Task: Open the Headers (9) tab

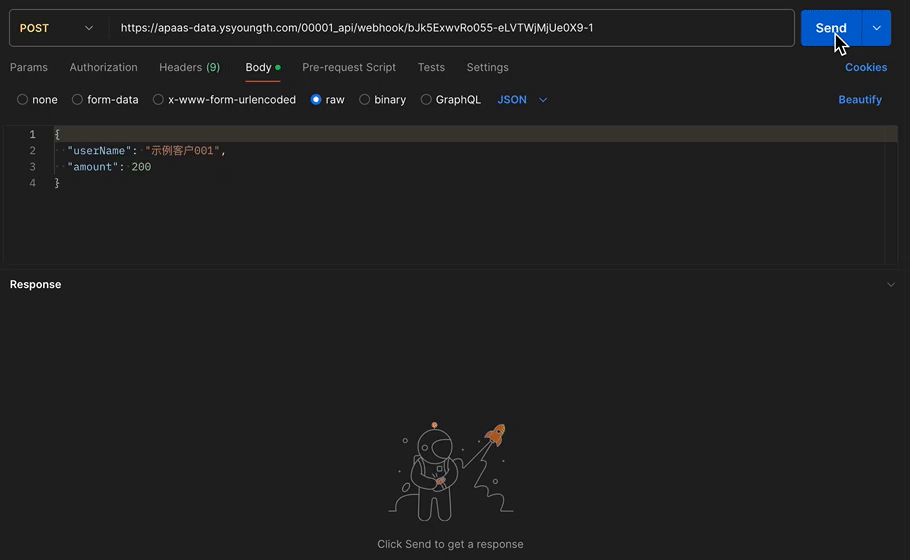Action: (189, 67)
